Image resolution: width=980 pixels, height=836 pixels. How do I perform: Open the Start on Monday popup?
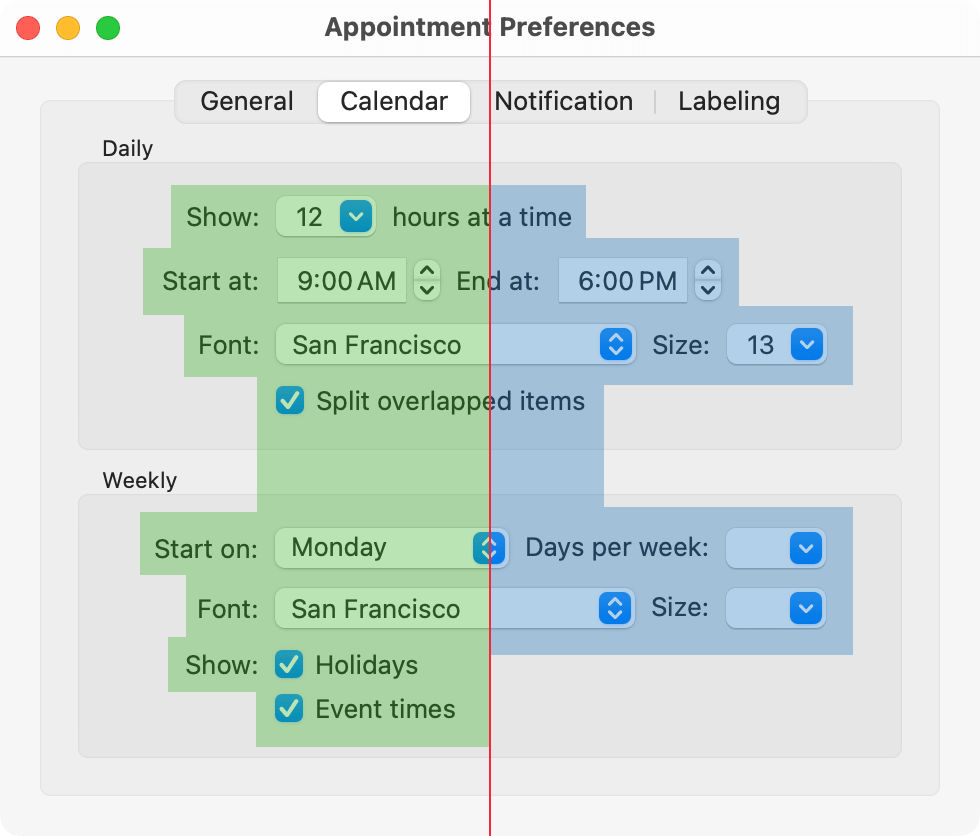[391, 548]
